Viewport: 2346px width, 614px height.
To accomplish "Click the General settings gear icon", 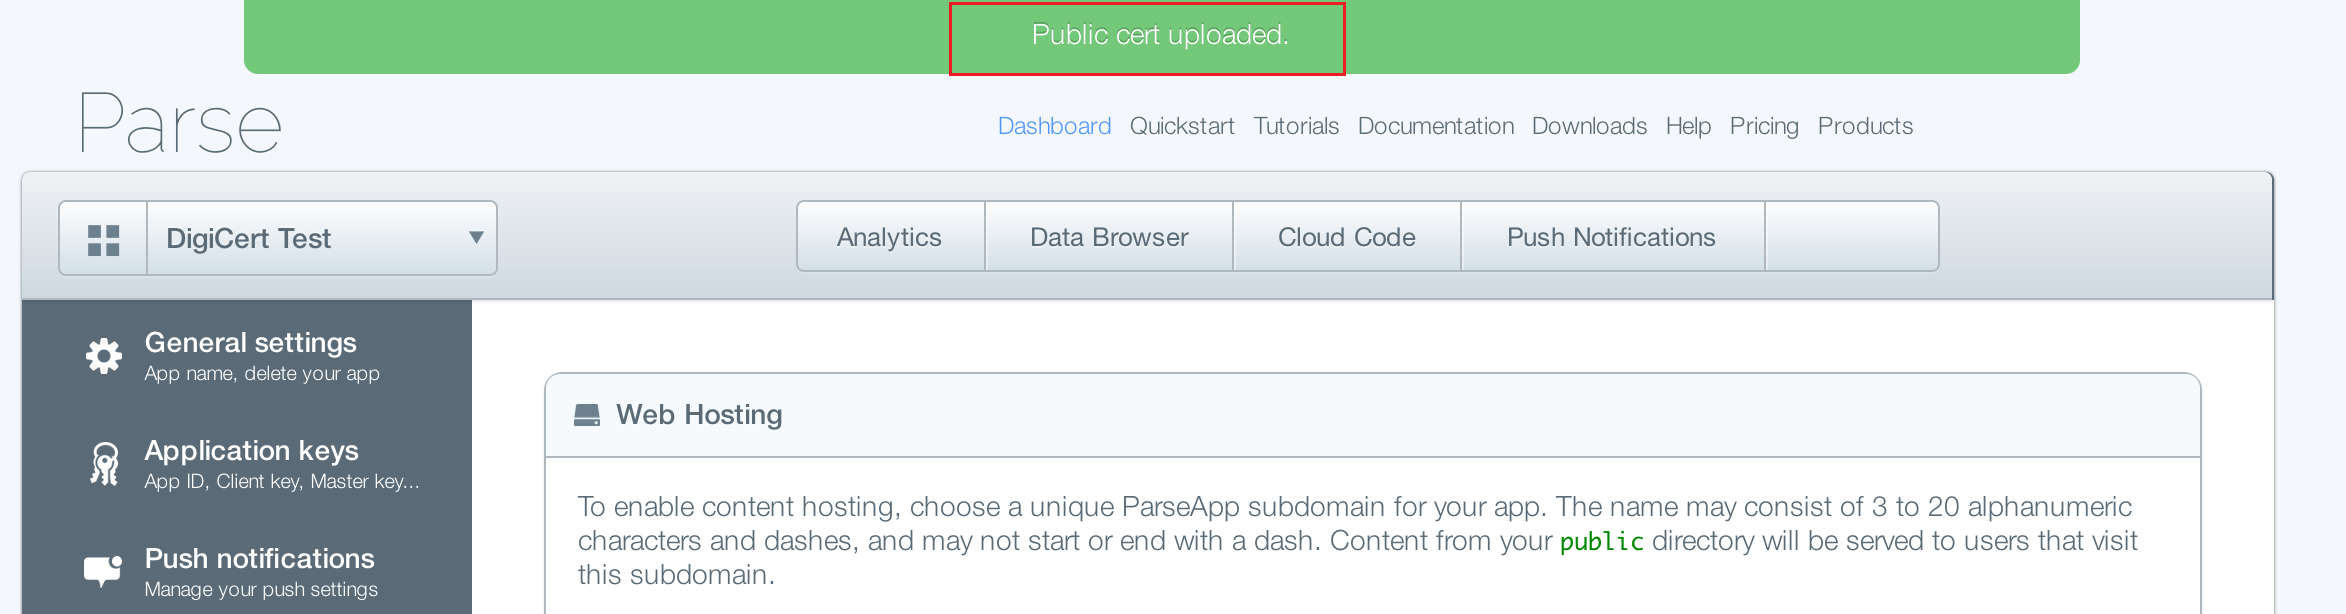I will [x=104, y=356].
